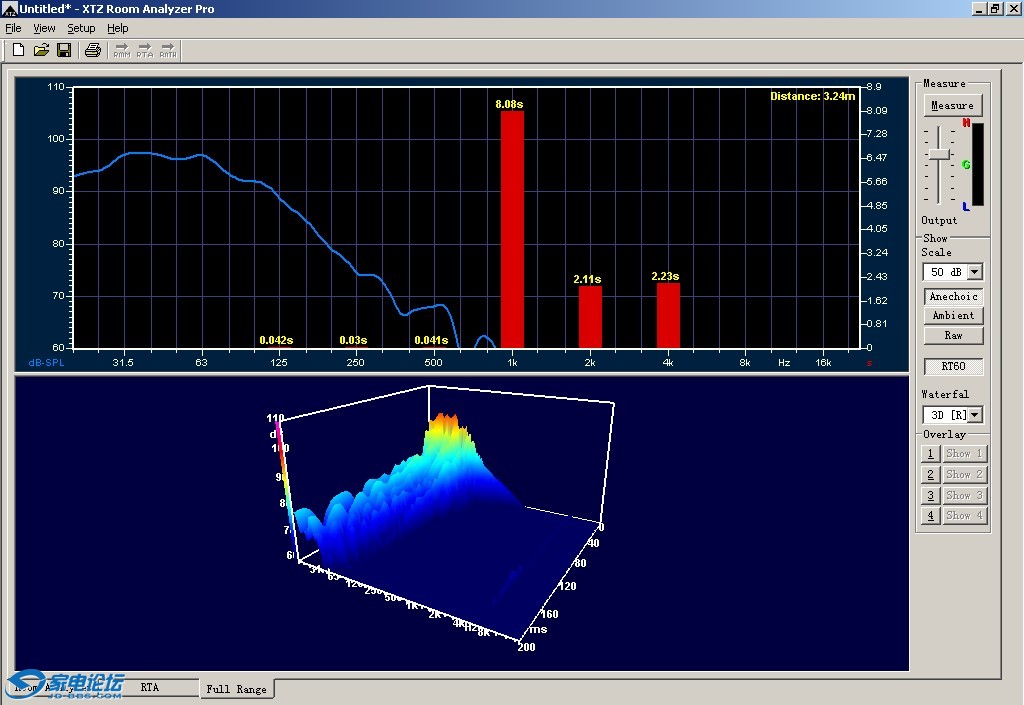Toggle the Raw display mode

(953, 336)
